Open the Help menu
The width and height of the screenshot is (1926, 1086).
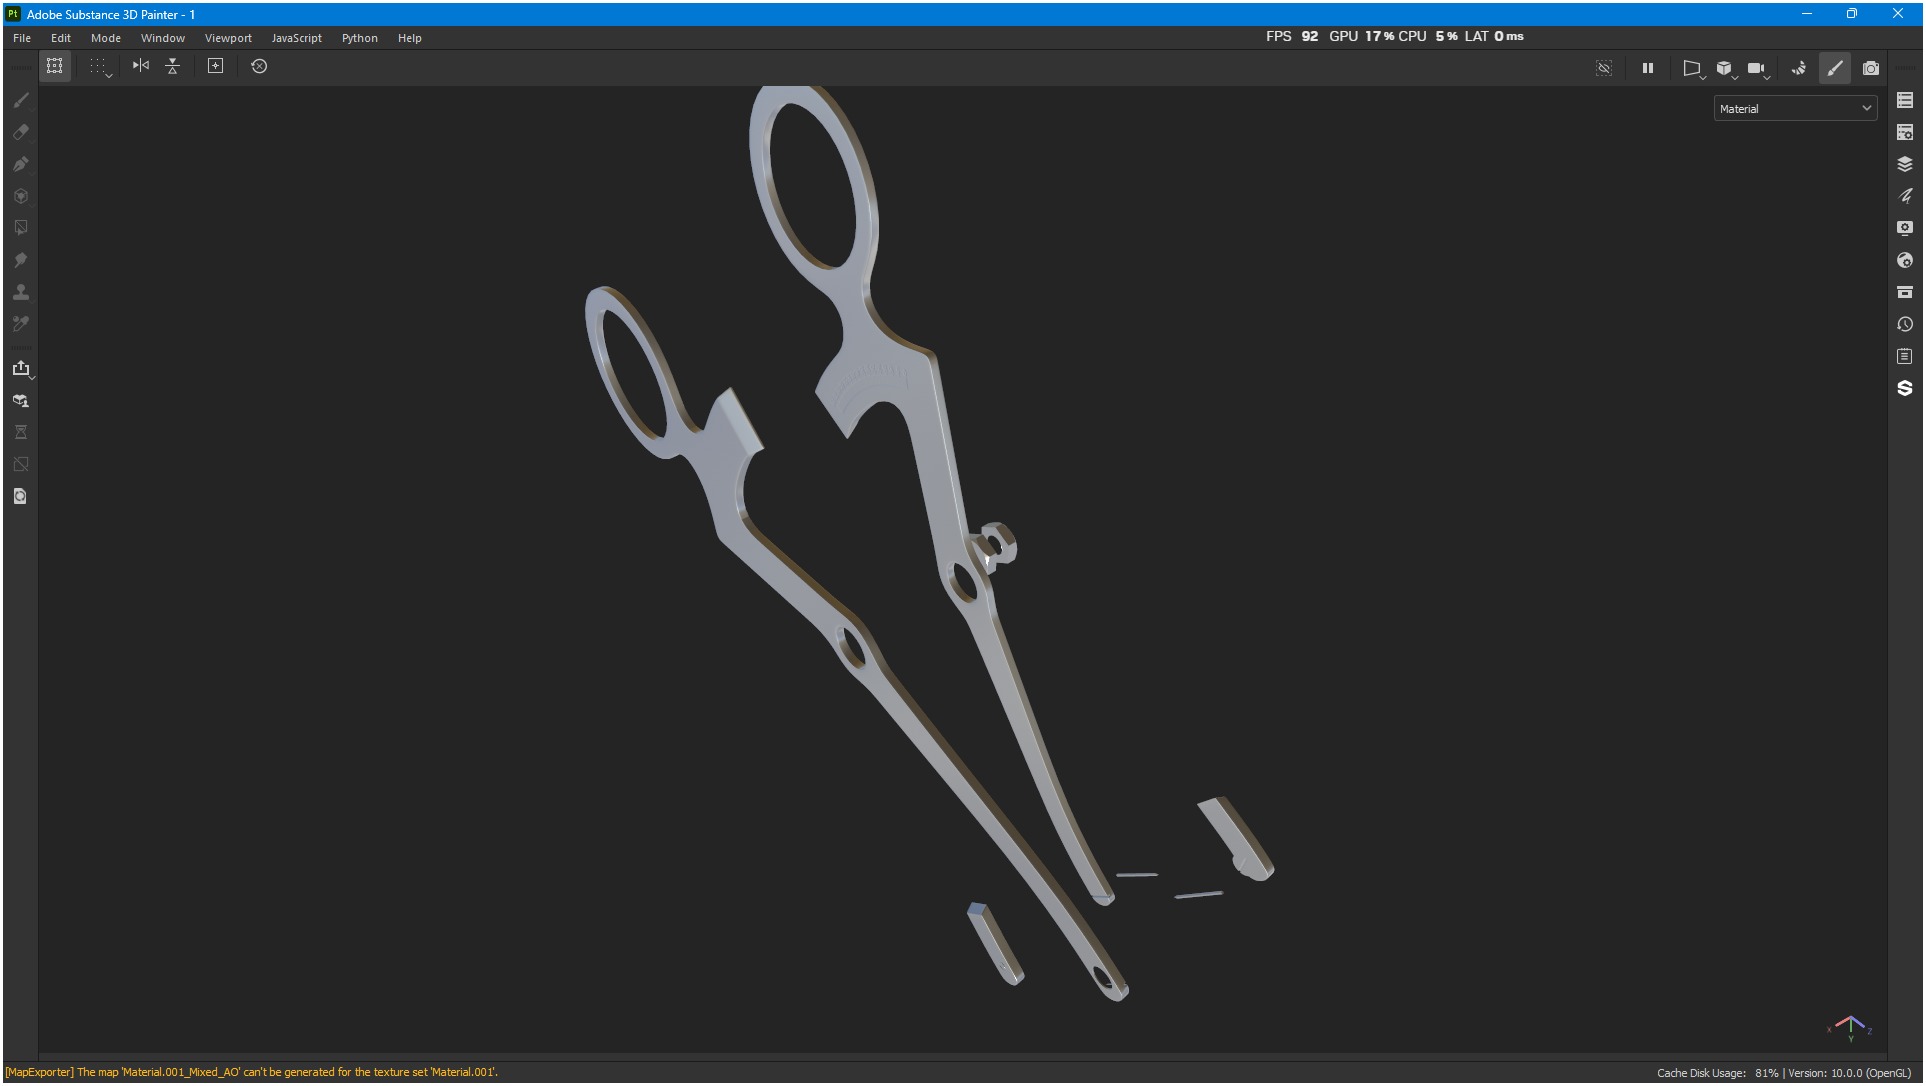tap(410, 38)
